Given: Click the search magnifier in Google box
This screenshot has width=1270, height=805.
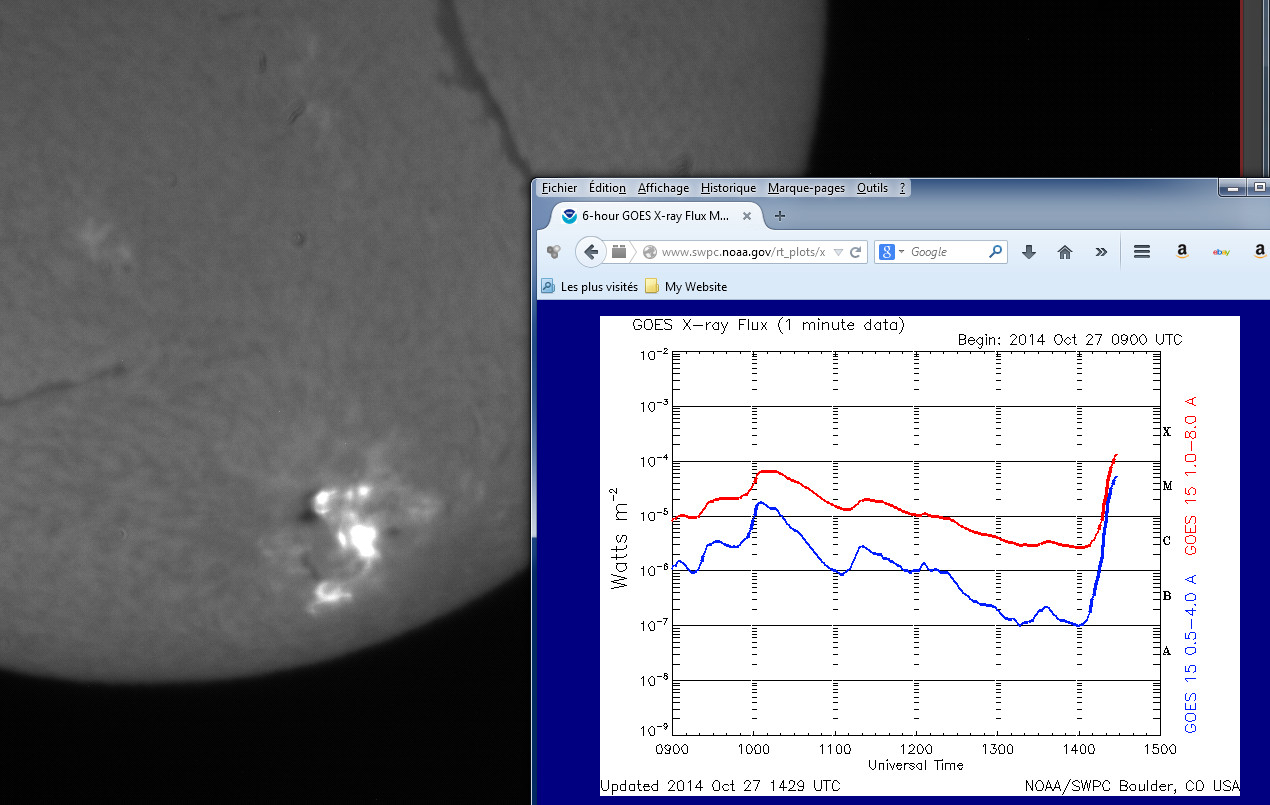Looking at the screenshot, I should click(x=995, y=252).
